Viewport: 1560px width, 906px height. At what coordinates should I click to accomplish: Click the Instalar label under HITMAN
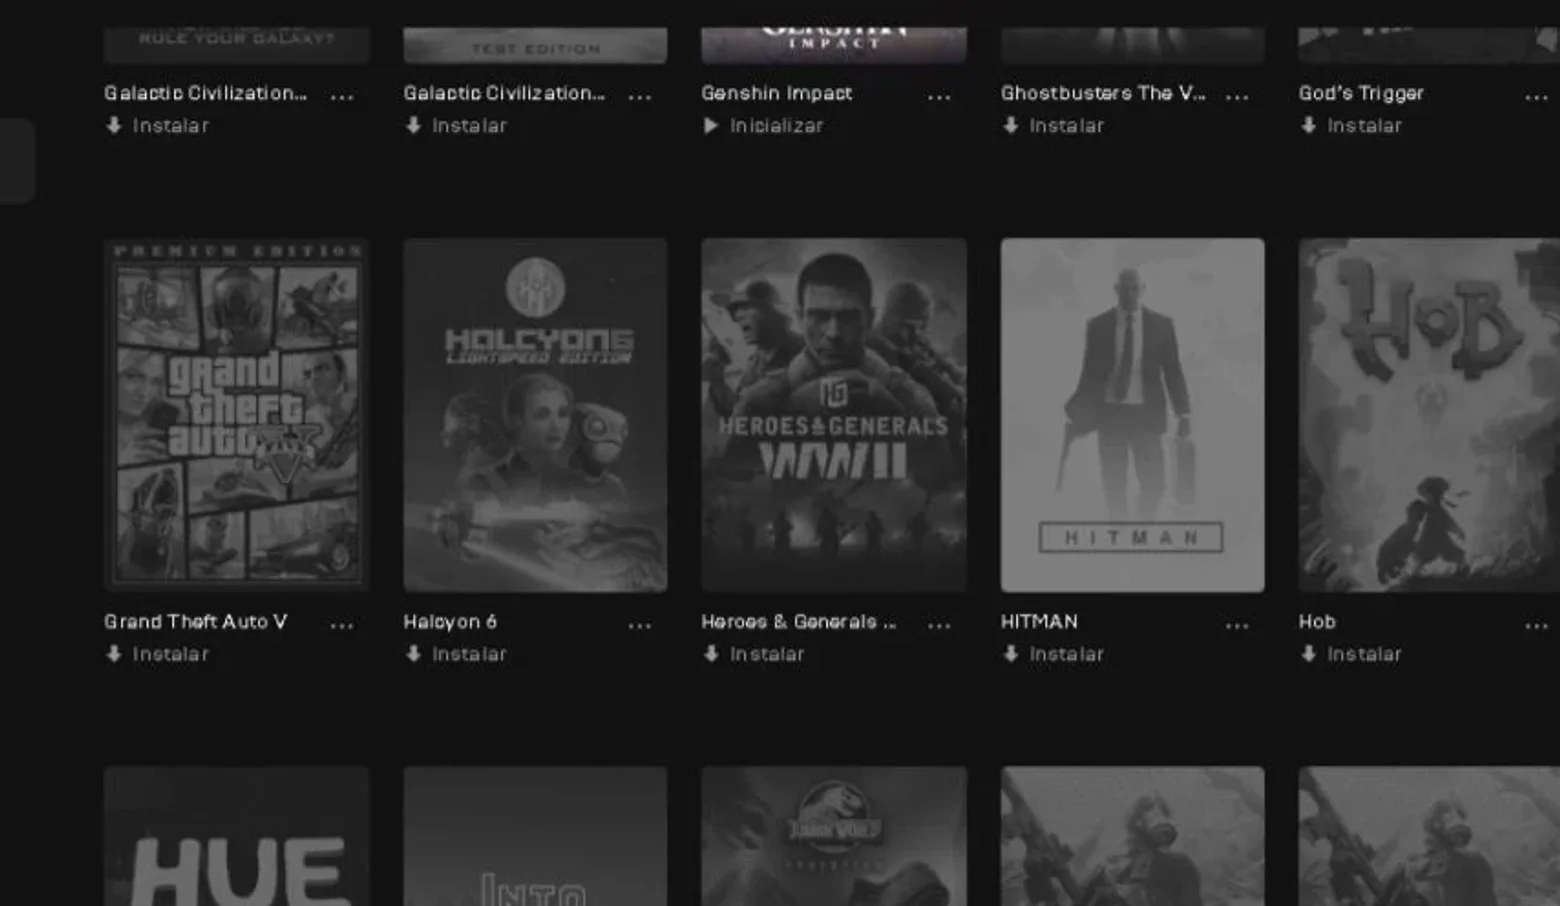[x=1067, y=654]
